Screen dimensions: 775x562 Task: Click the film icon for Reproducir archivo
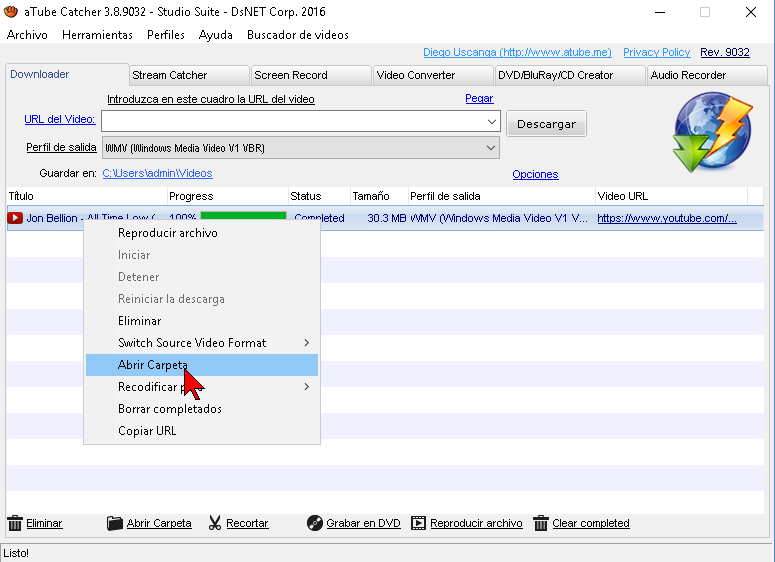pyautogui.click(x=418, y=523)
